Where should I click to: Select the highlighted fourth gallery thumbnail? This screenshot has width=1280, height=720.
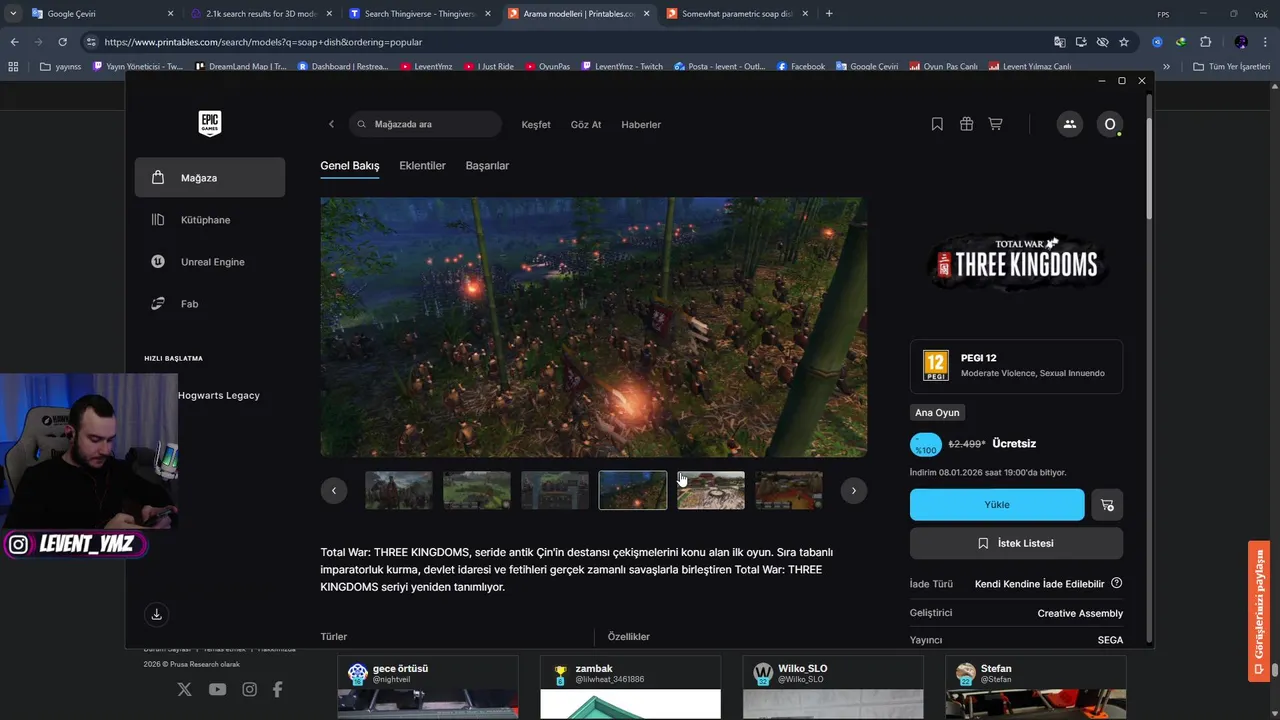633,490
